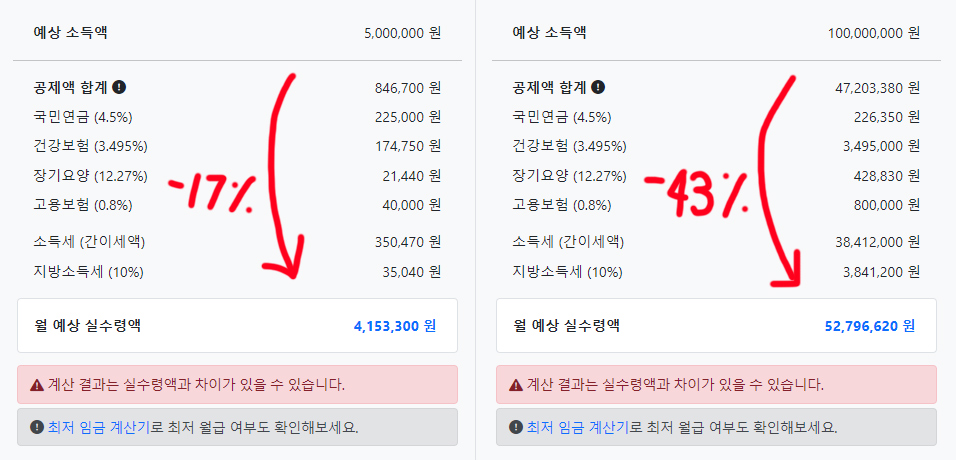The height and width of the screenshot is (460, 956).
Task: Click the 100,000,000 원 예상 소득액 value
Action: point(874,33)
